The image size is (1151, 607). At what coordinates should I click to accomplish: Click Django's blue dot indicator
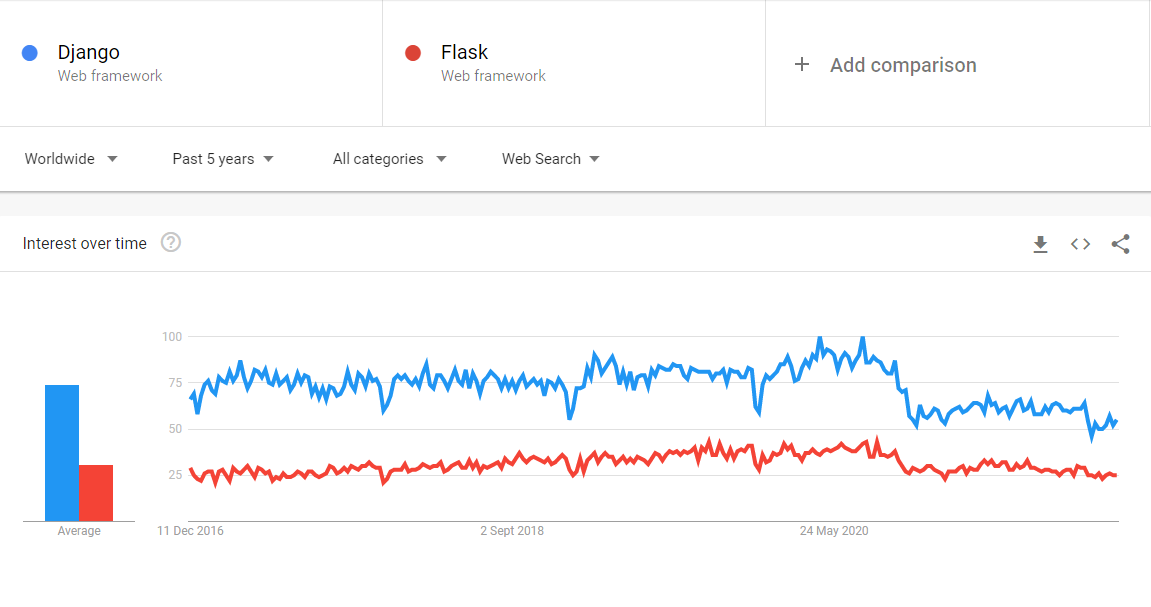(x=30, y=53)
